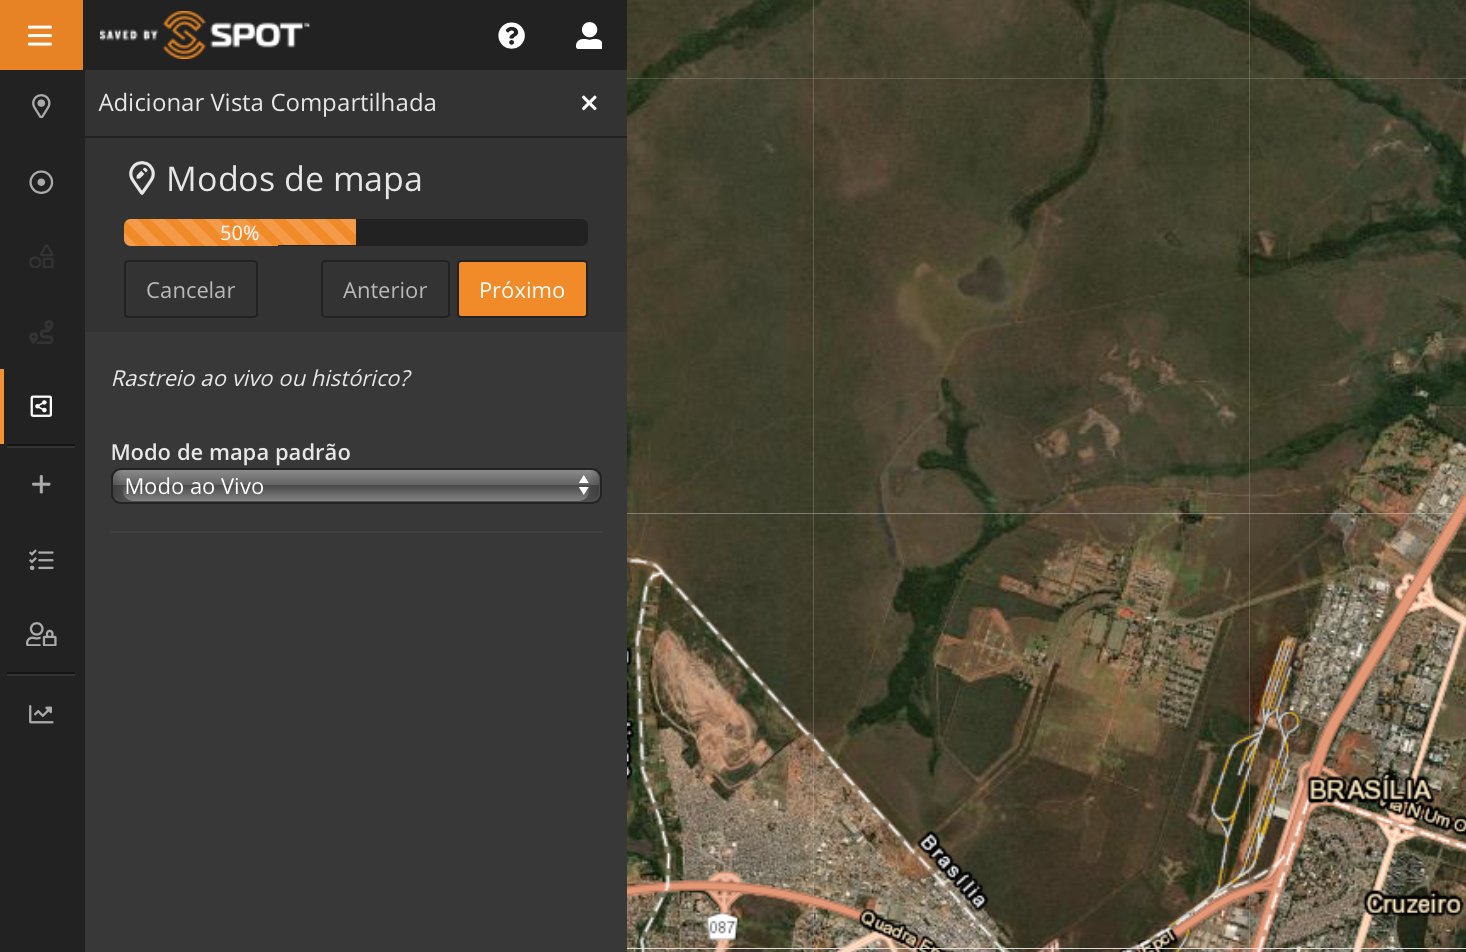
Task: Close the Adicionar Vista Compartilhada panel
Action: 589,103
